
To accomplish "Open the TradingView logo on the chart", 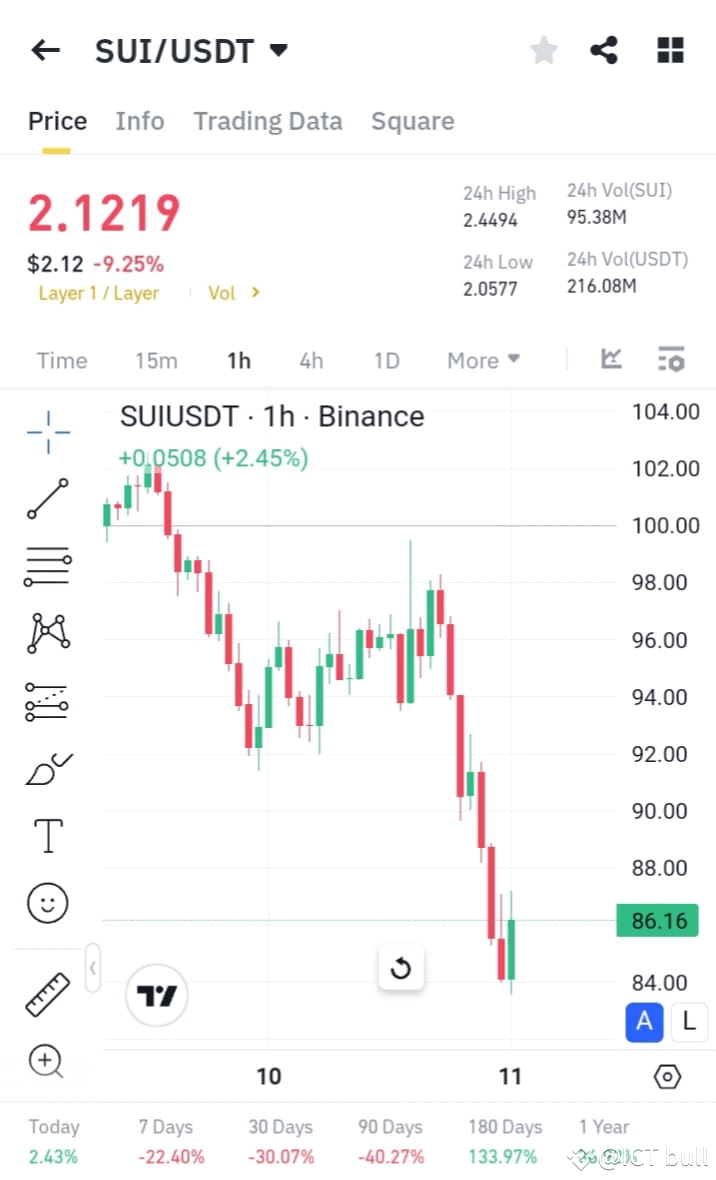I will pos(156,995).
